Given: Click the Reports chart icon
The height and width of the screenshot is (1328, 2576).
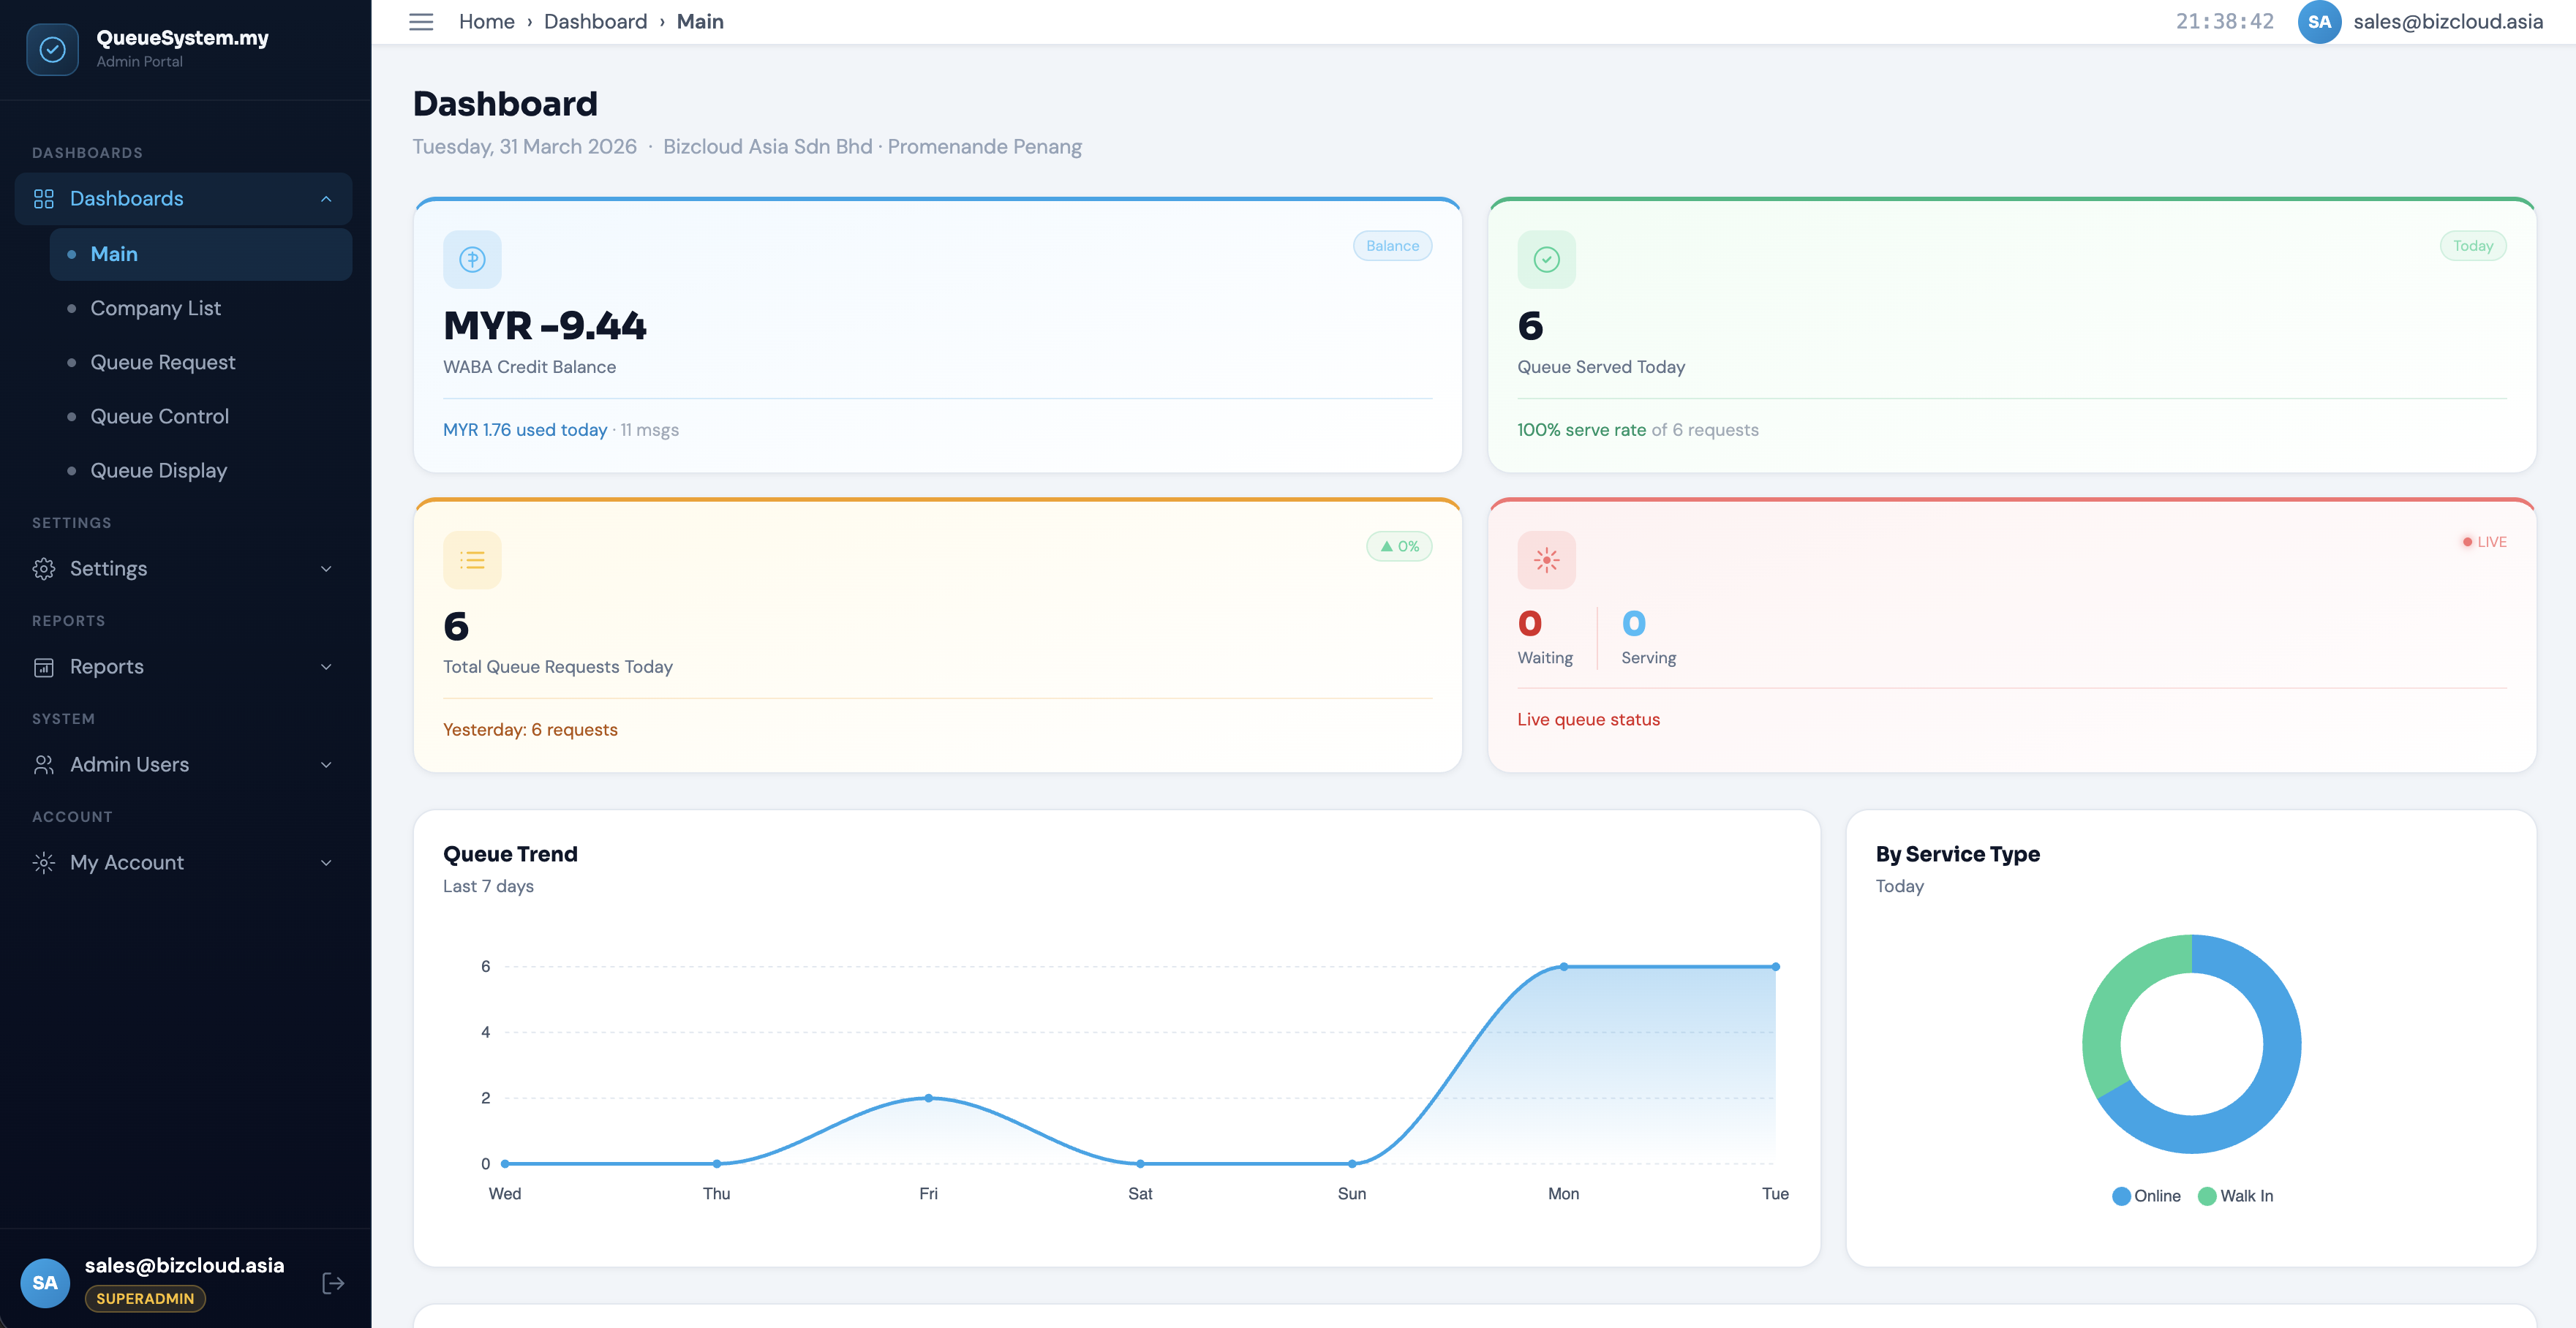Looking at the screenshot, I should pos(44,667).
